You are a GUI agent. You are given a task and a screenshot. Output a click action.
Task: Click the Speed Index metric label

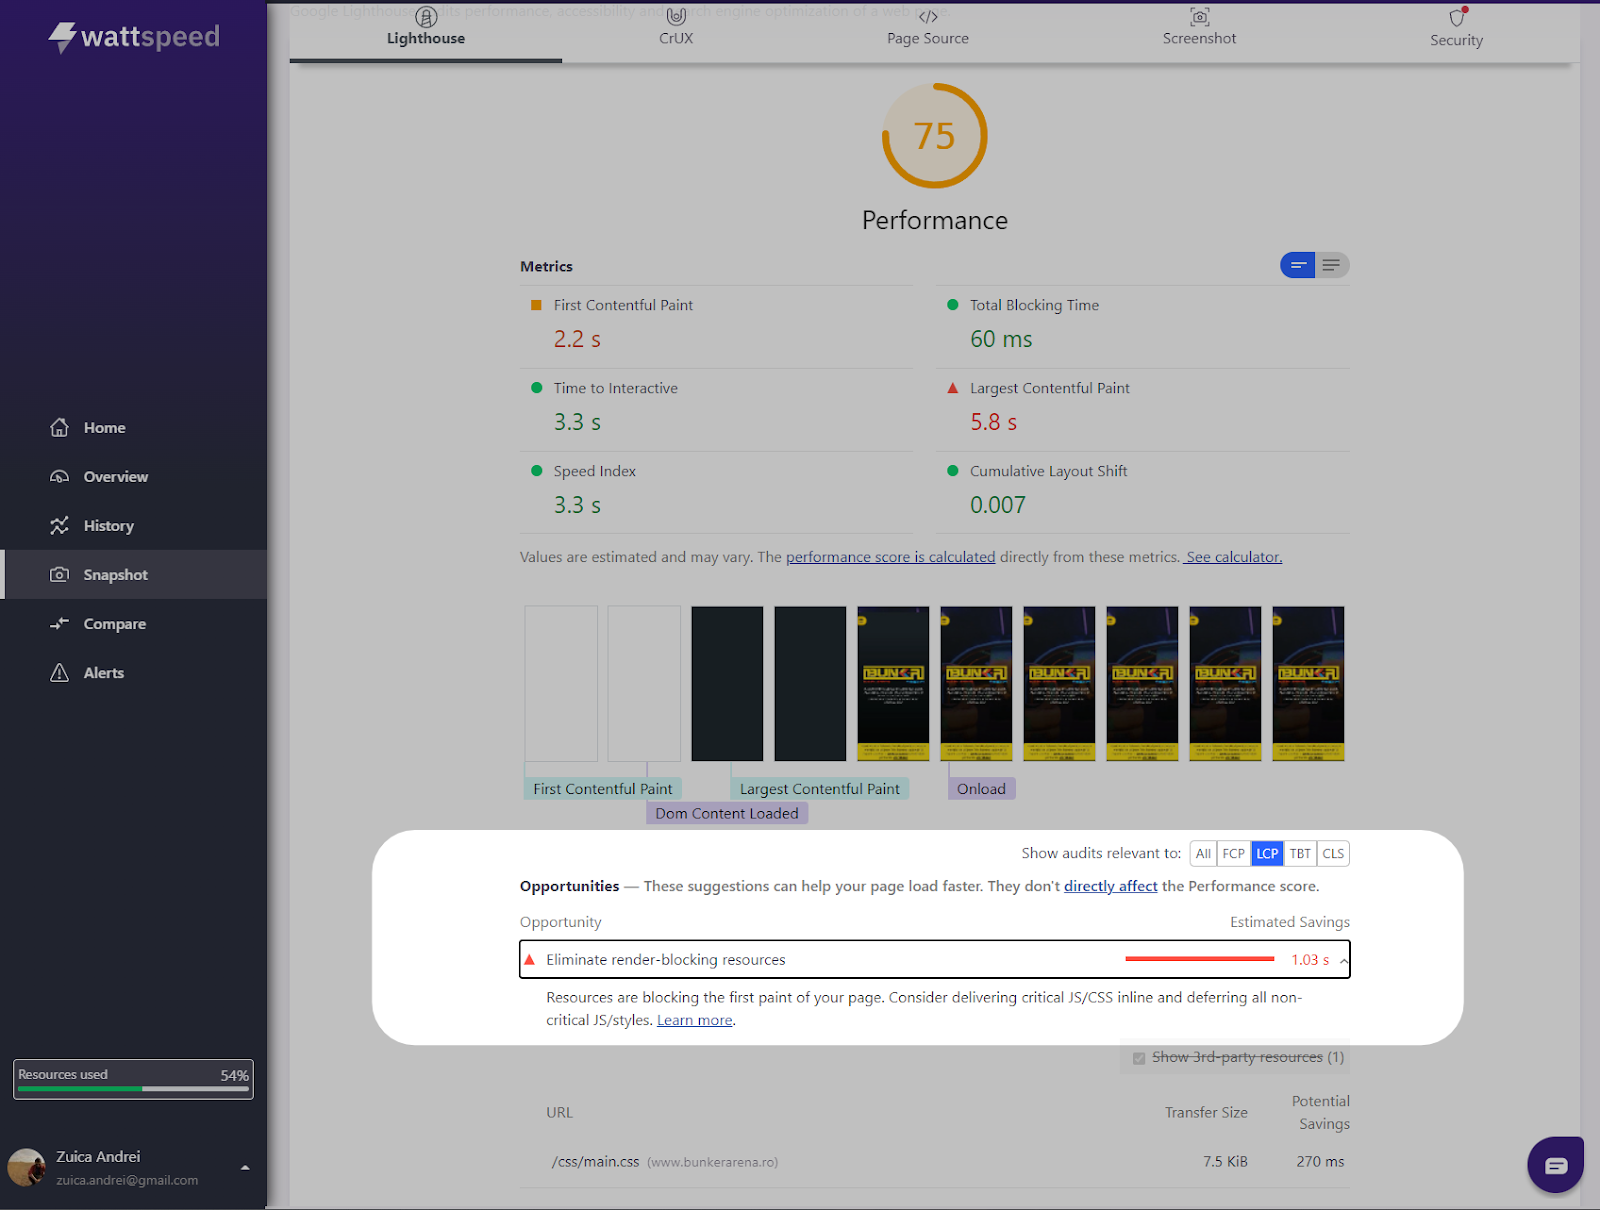pos(595,471)
